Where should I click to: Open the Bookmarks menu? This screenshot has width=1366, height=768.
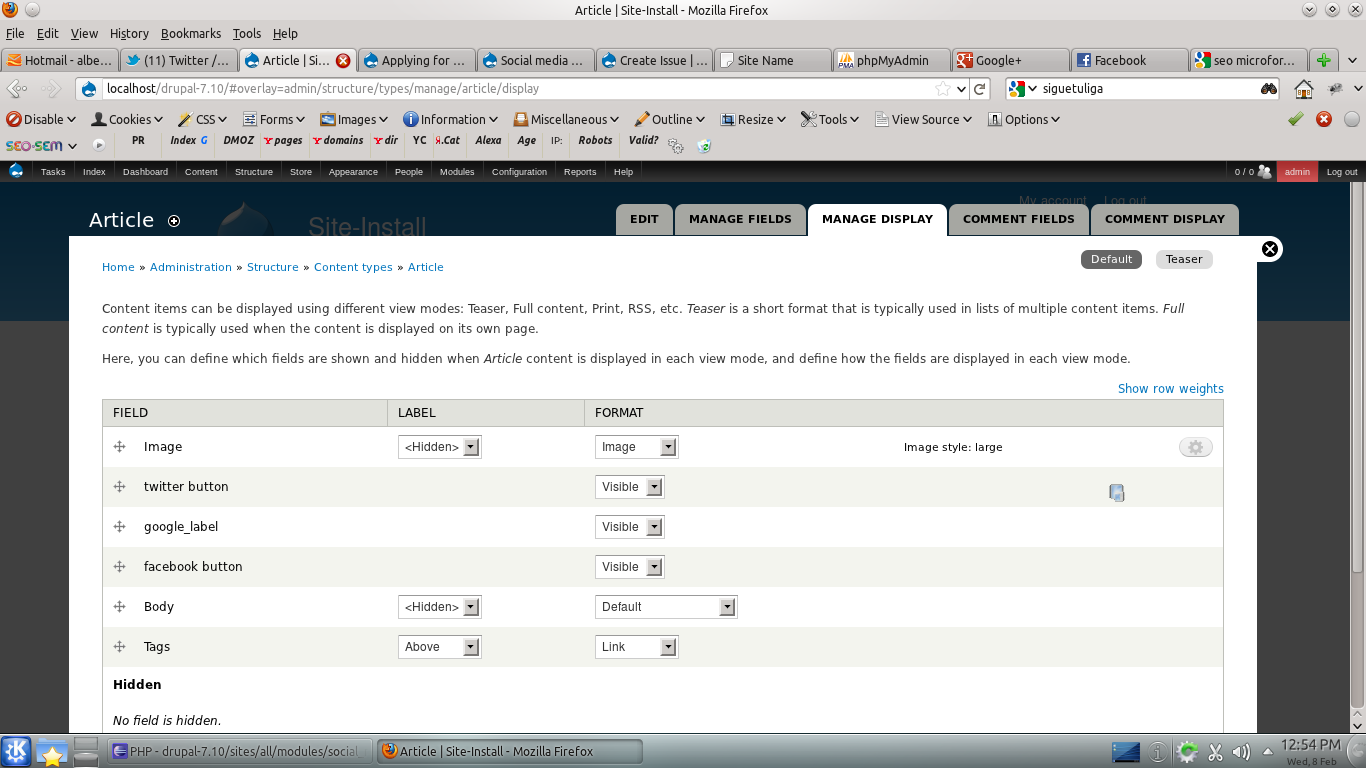click(191, 33)
